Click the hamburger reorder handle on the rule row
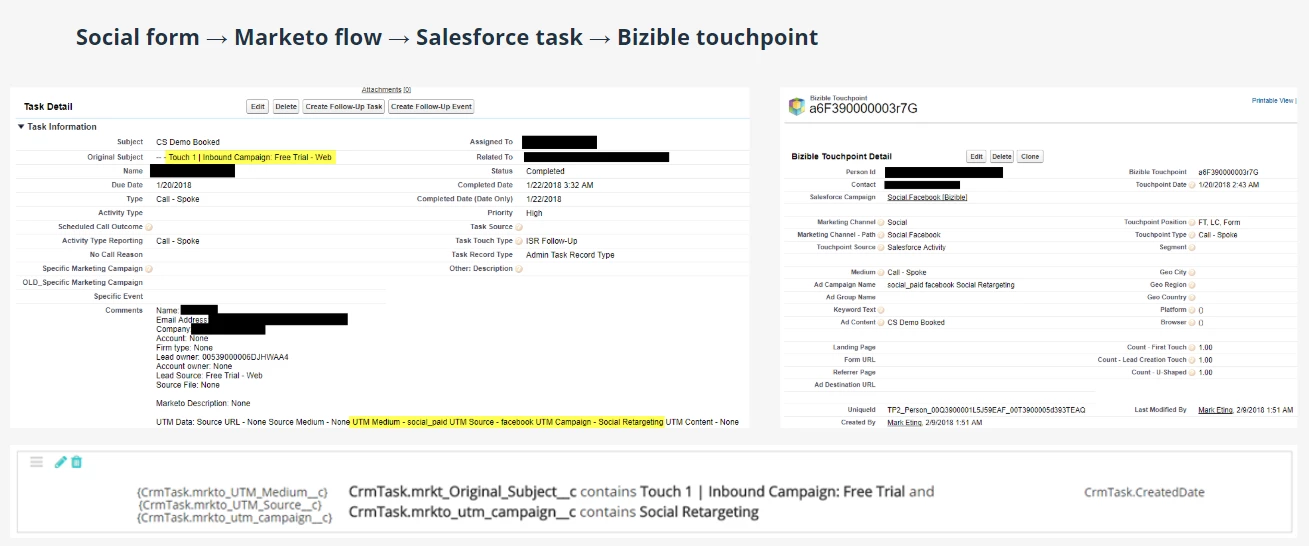 tap(37, 462)
